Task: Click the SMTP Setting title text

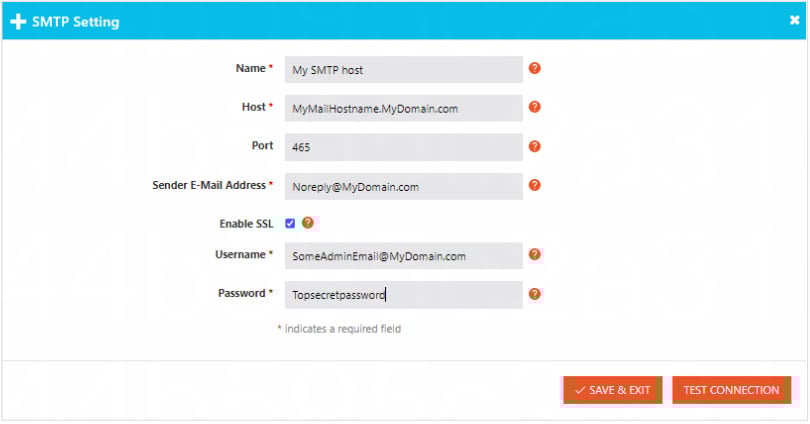Action: click(x=76, y=22)
